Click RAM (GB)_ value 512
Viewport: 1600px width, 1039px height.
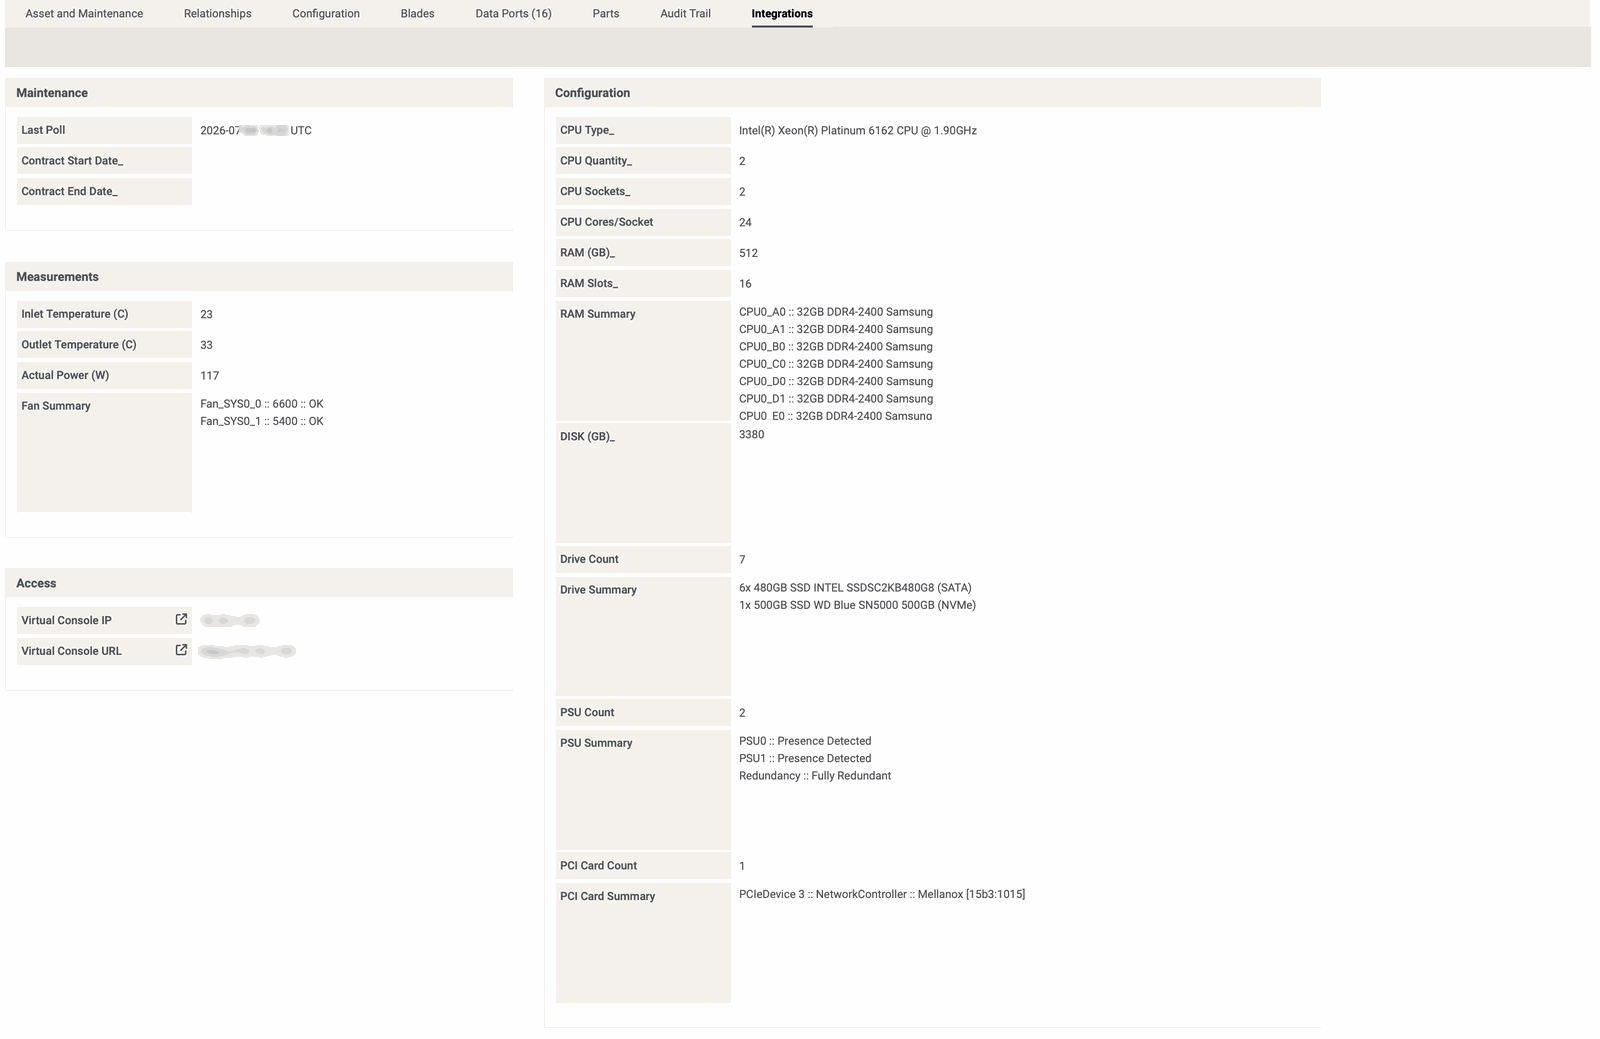point(748,253)
